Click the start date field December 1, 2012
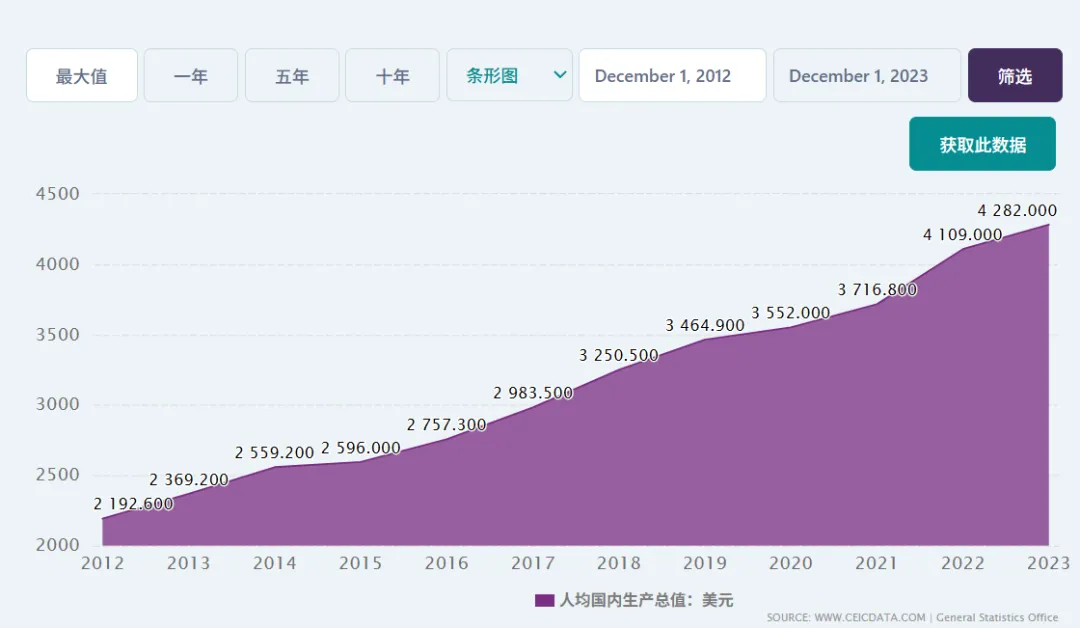1080x628 pixels. point(672,76)
